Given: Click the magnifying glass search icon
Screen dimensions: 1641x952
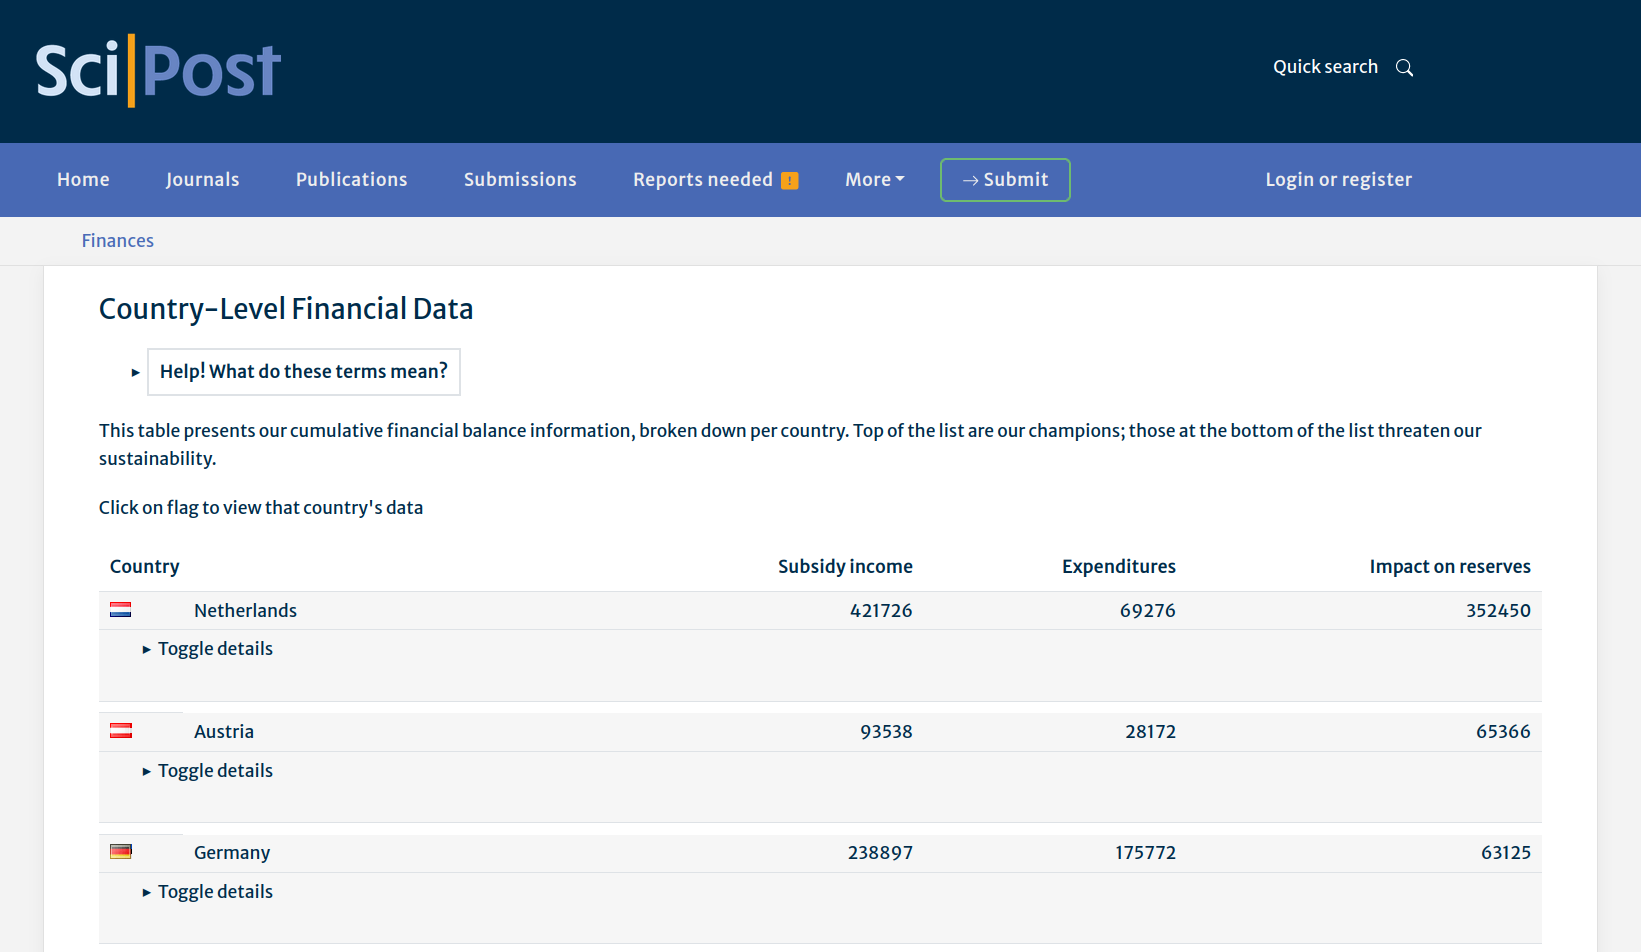Looking at the screenshot, I should click(x=1404, y=68).
